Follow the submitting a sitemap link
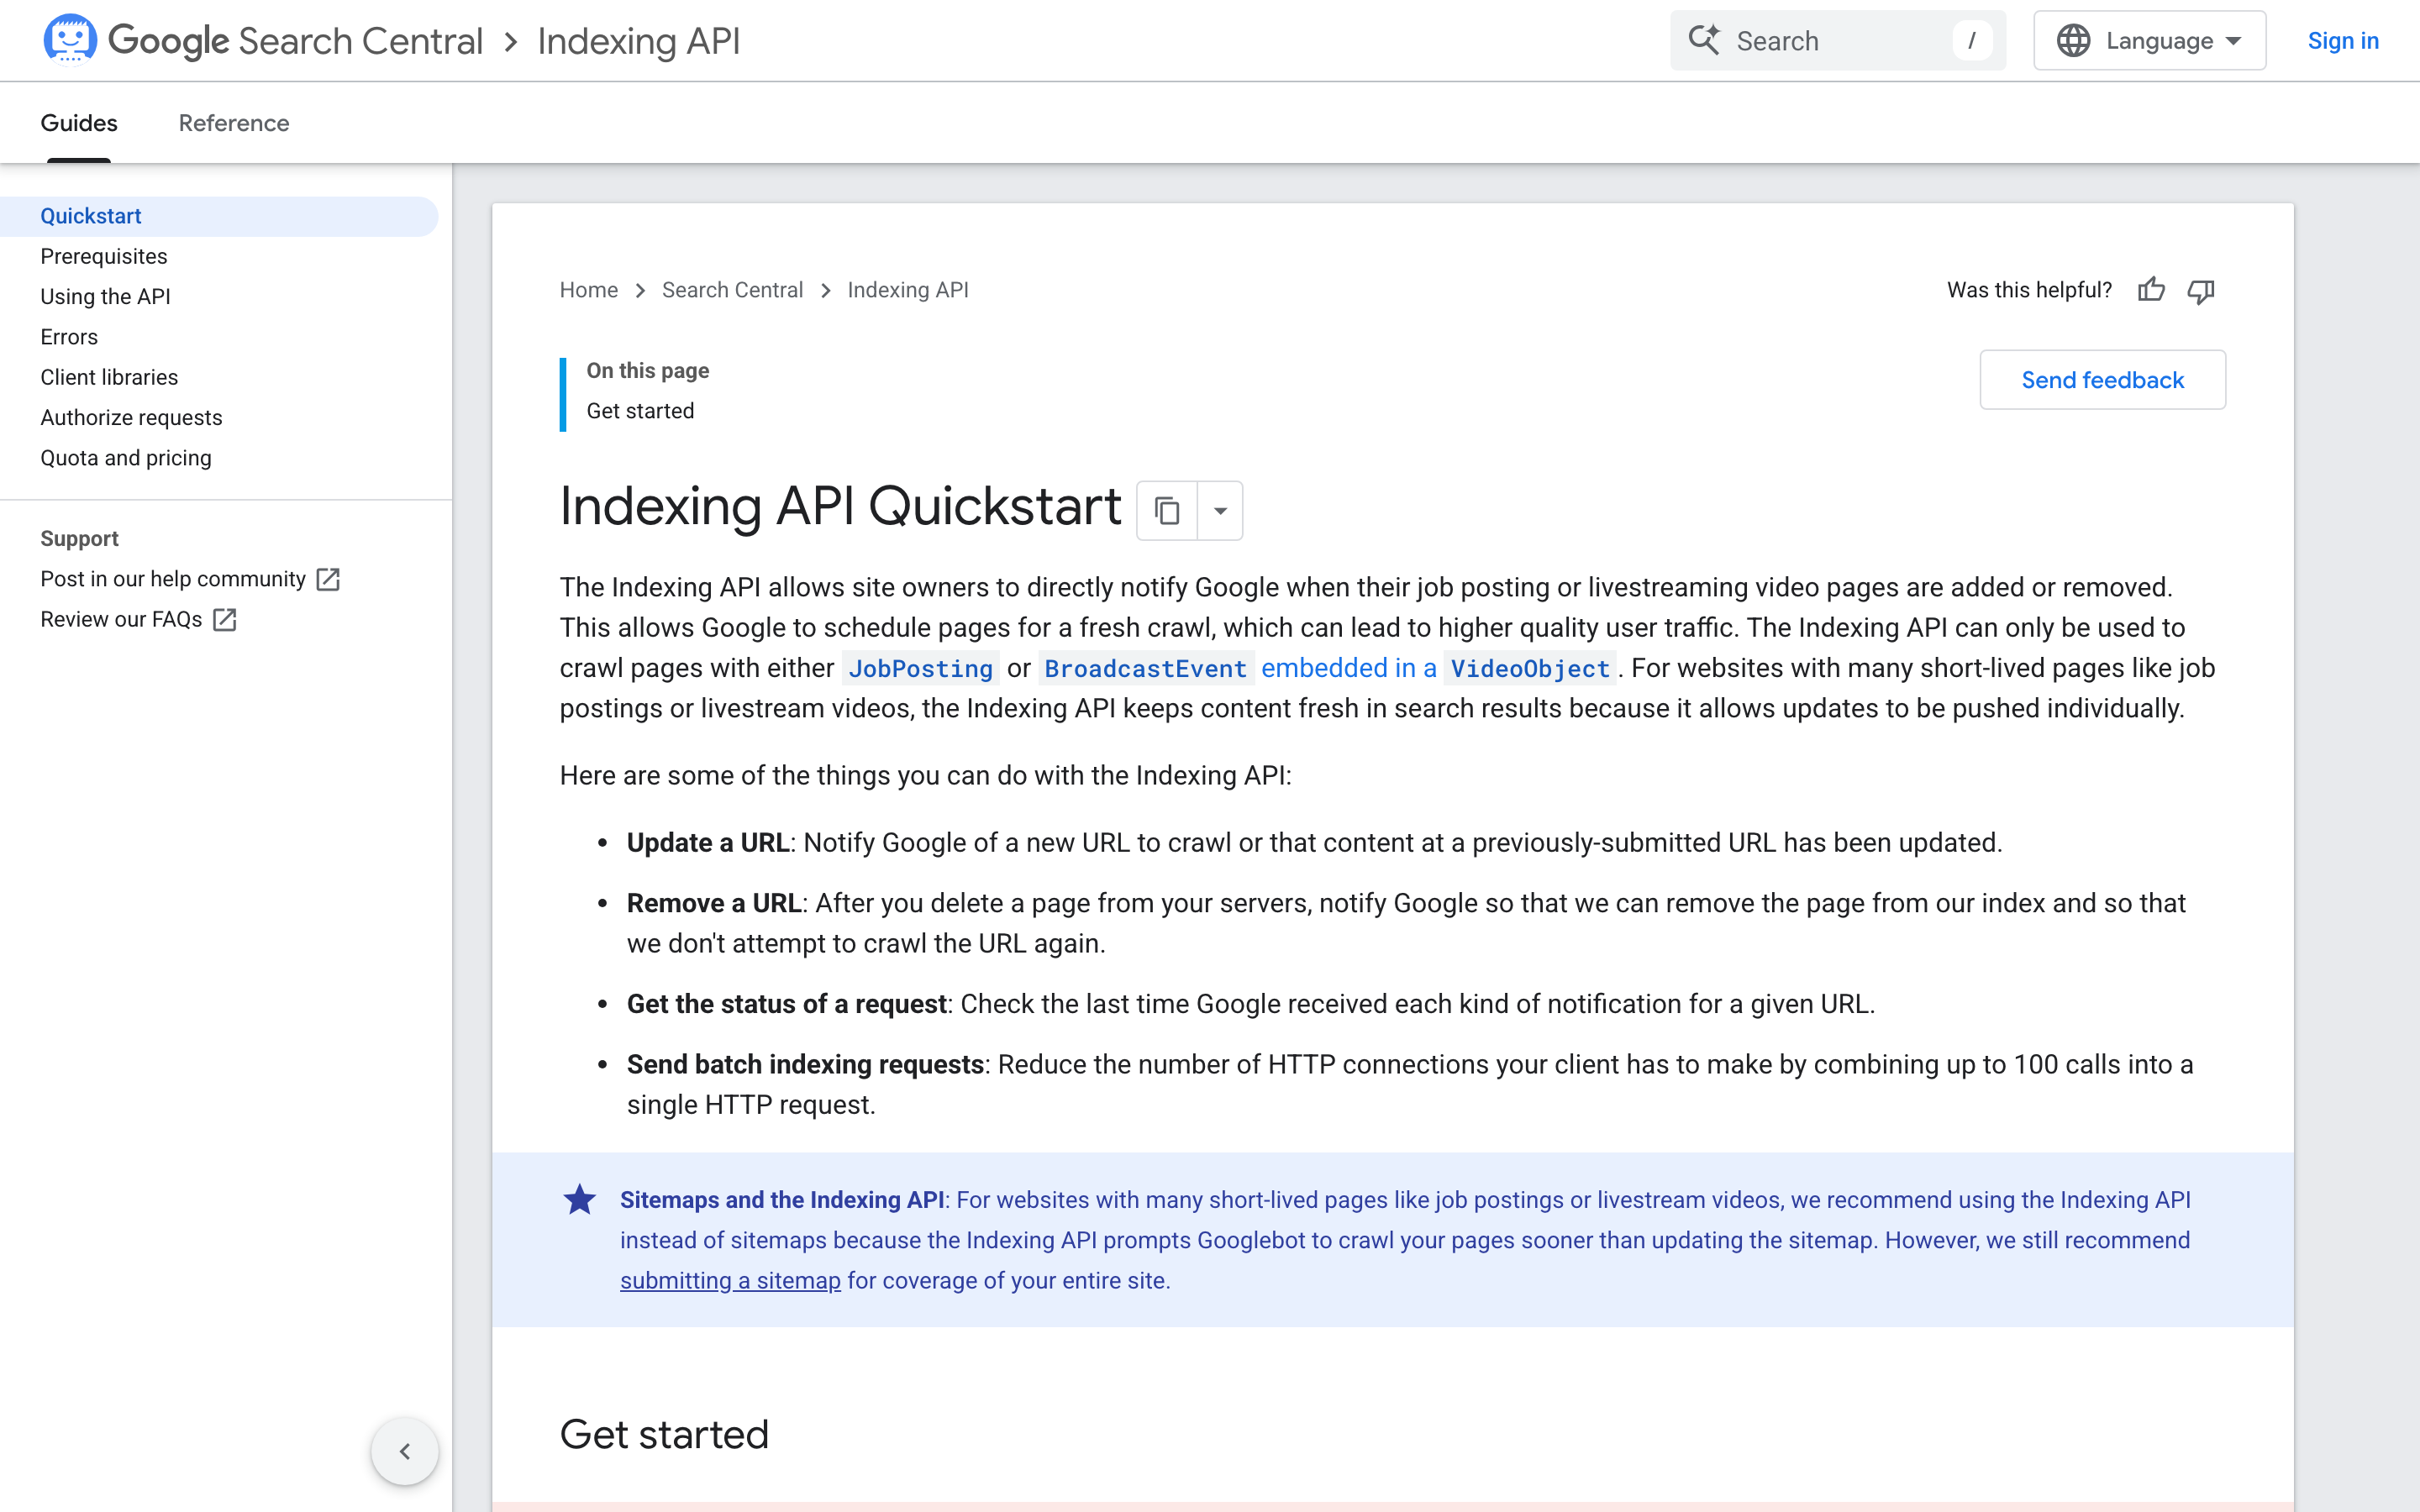 (x=730, y=1281)
